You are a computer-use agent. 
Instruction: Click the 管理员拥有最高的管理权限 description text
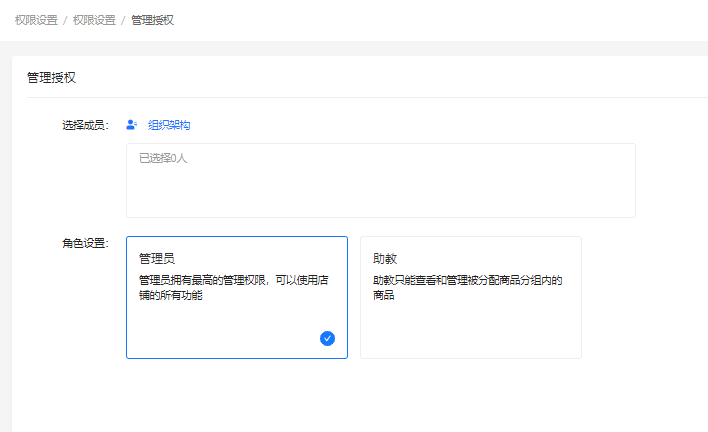pyautogui.click(x=233, y=288)
